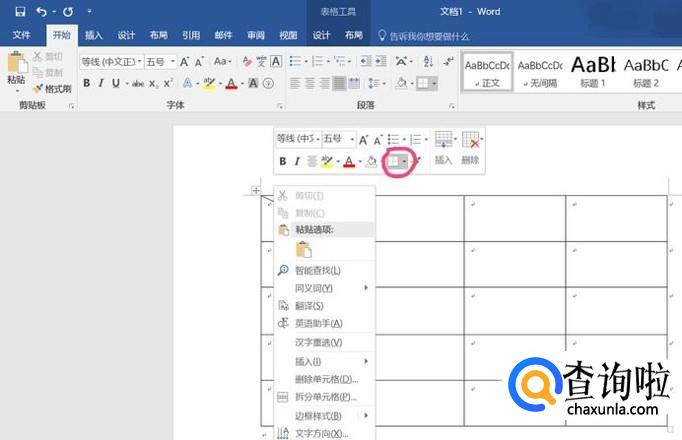This screenshot has width=682, height=440.
Task: Toggle Bold in the ribbon font group
Action: [87, 83]
